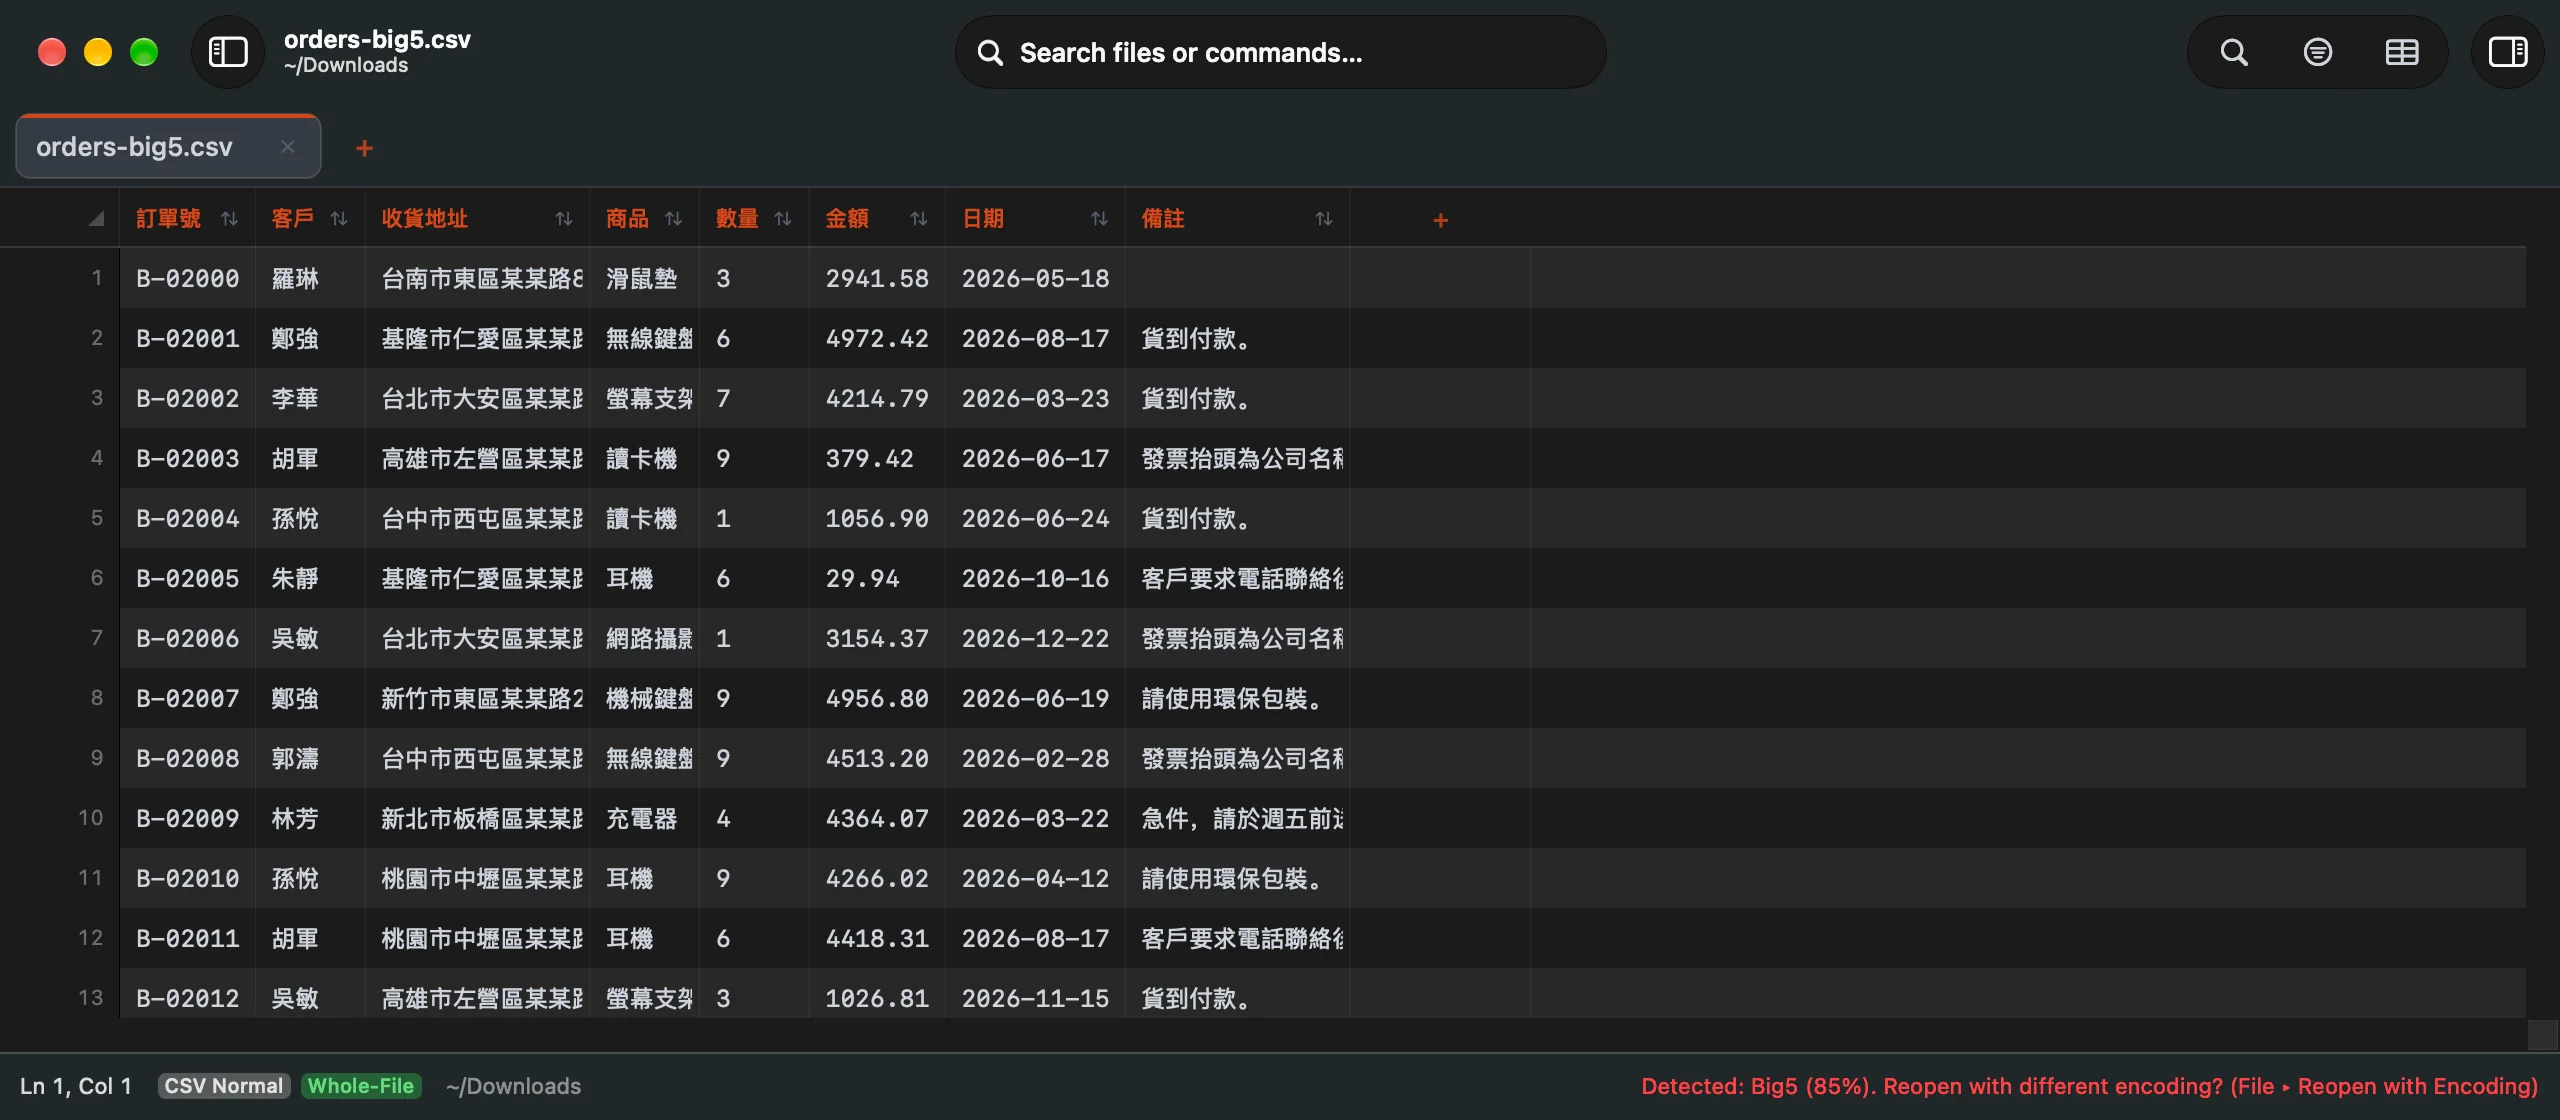2560x1120 pixels.
Task: Click the CSV Normal mode badge
Action: point(224,1086)
